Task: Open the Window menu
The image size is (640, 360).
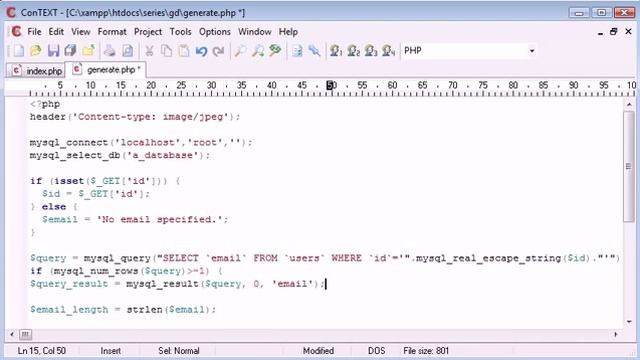Action: [255, 31]
